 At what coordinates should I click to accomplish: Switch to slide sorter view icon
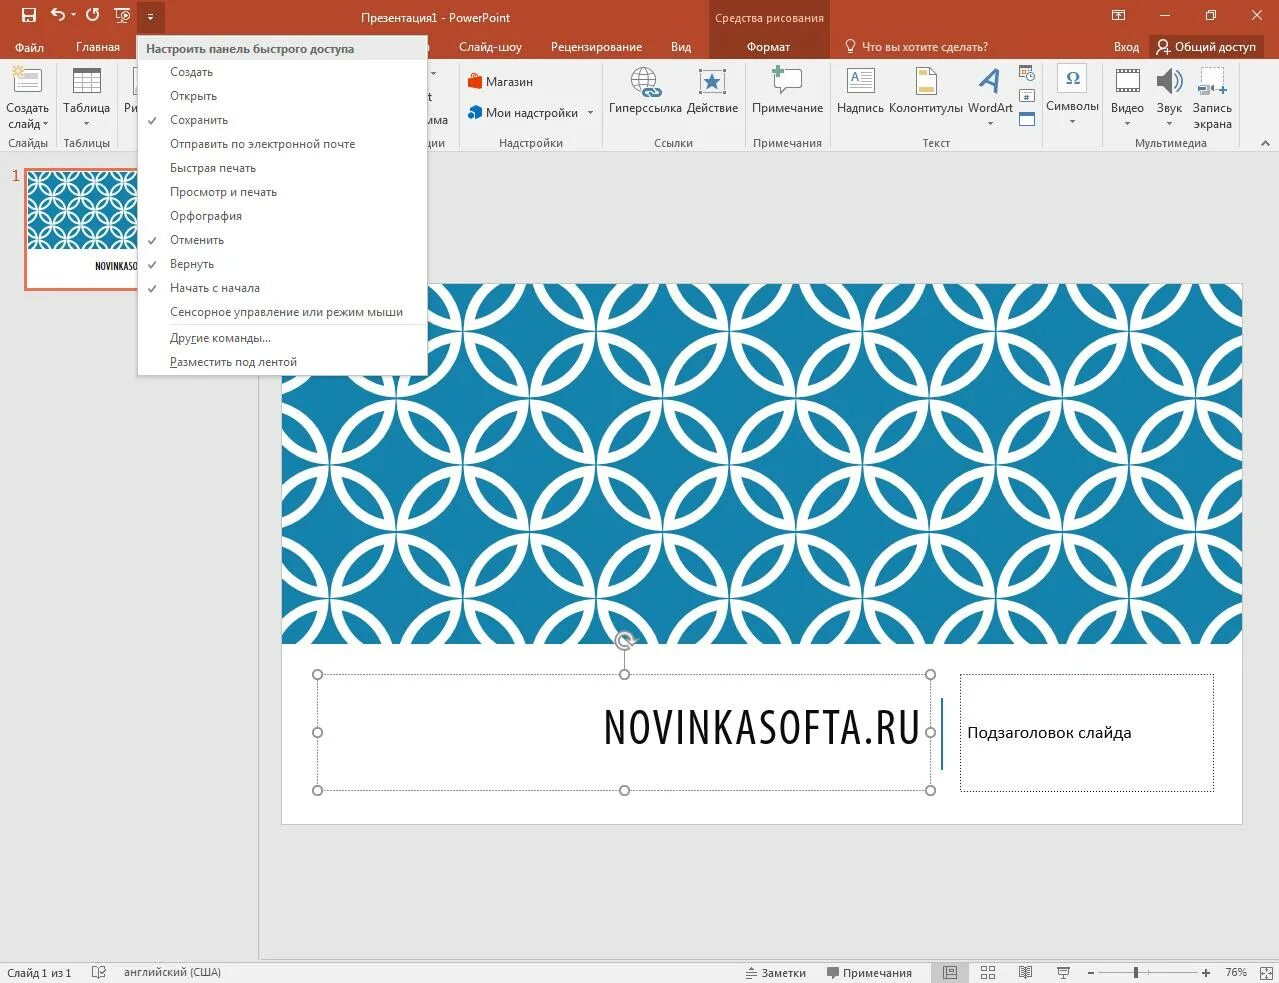coord(988,971)
